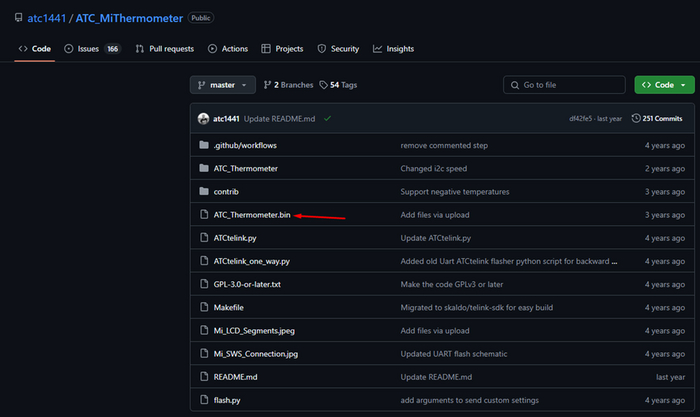Open atc1441 author link in commit header
Screen dimensions: 700x417
[x=226, y=119]
